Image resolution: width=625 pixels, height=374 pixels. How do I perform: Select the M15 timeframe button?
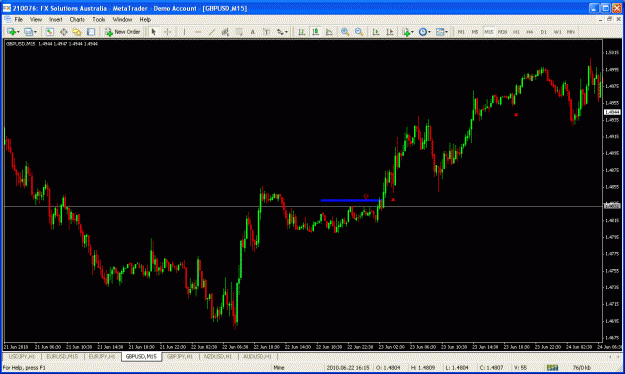pos(489,32)
